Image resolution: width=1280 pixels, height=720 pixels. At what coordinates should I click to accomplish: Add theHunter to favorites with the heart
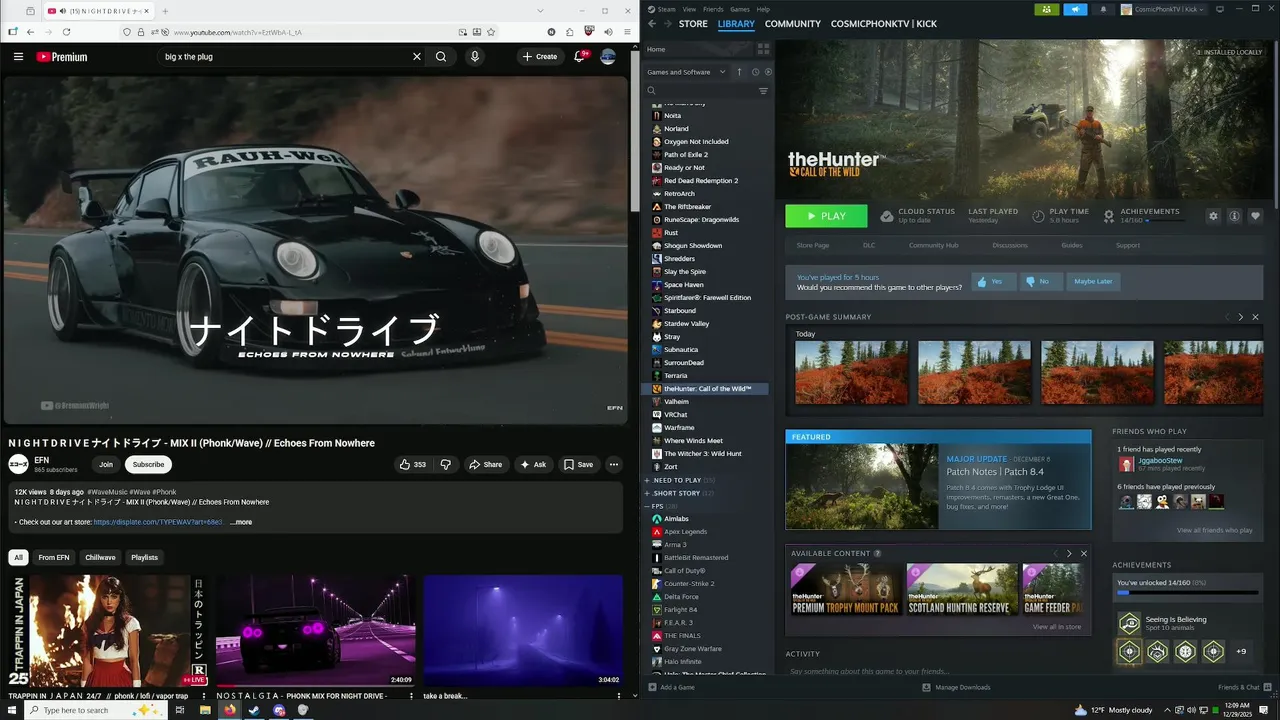(1256, 216)
